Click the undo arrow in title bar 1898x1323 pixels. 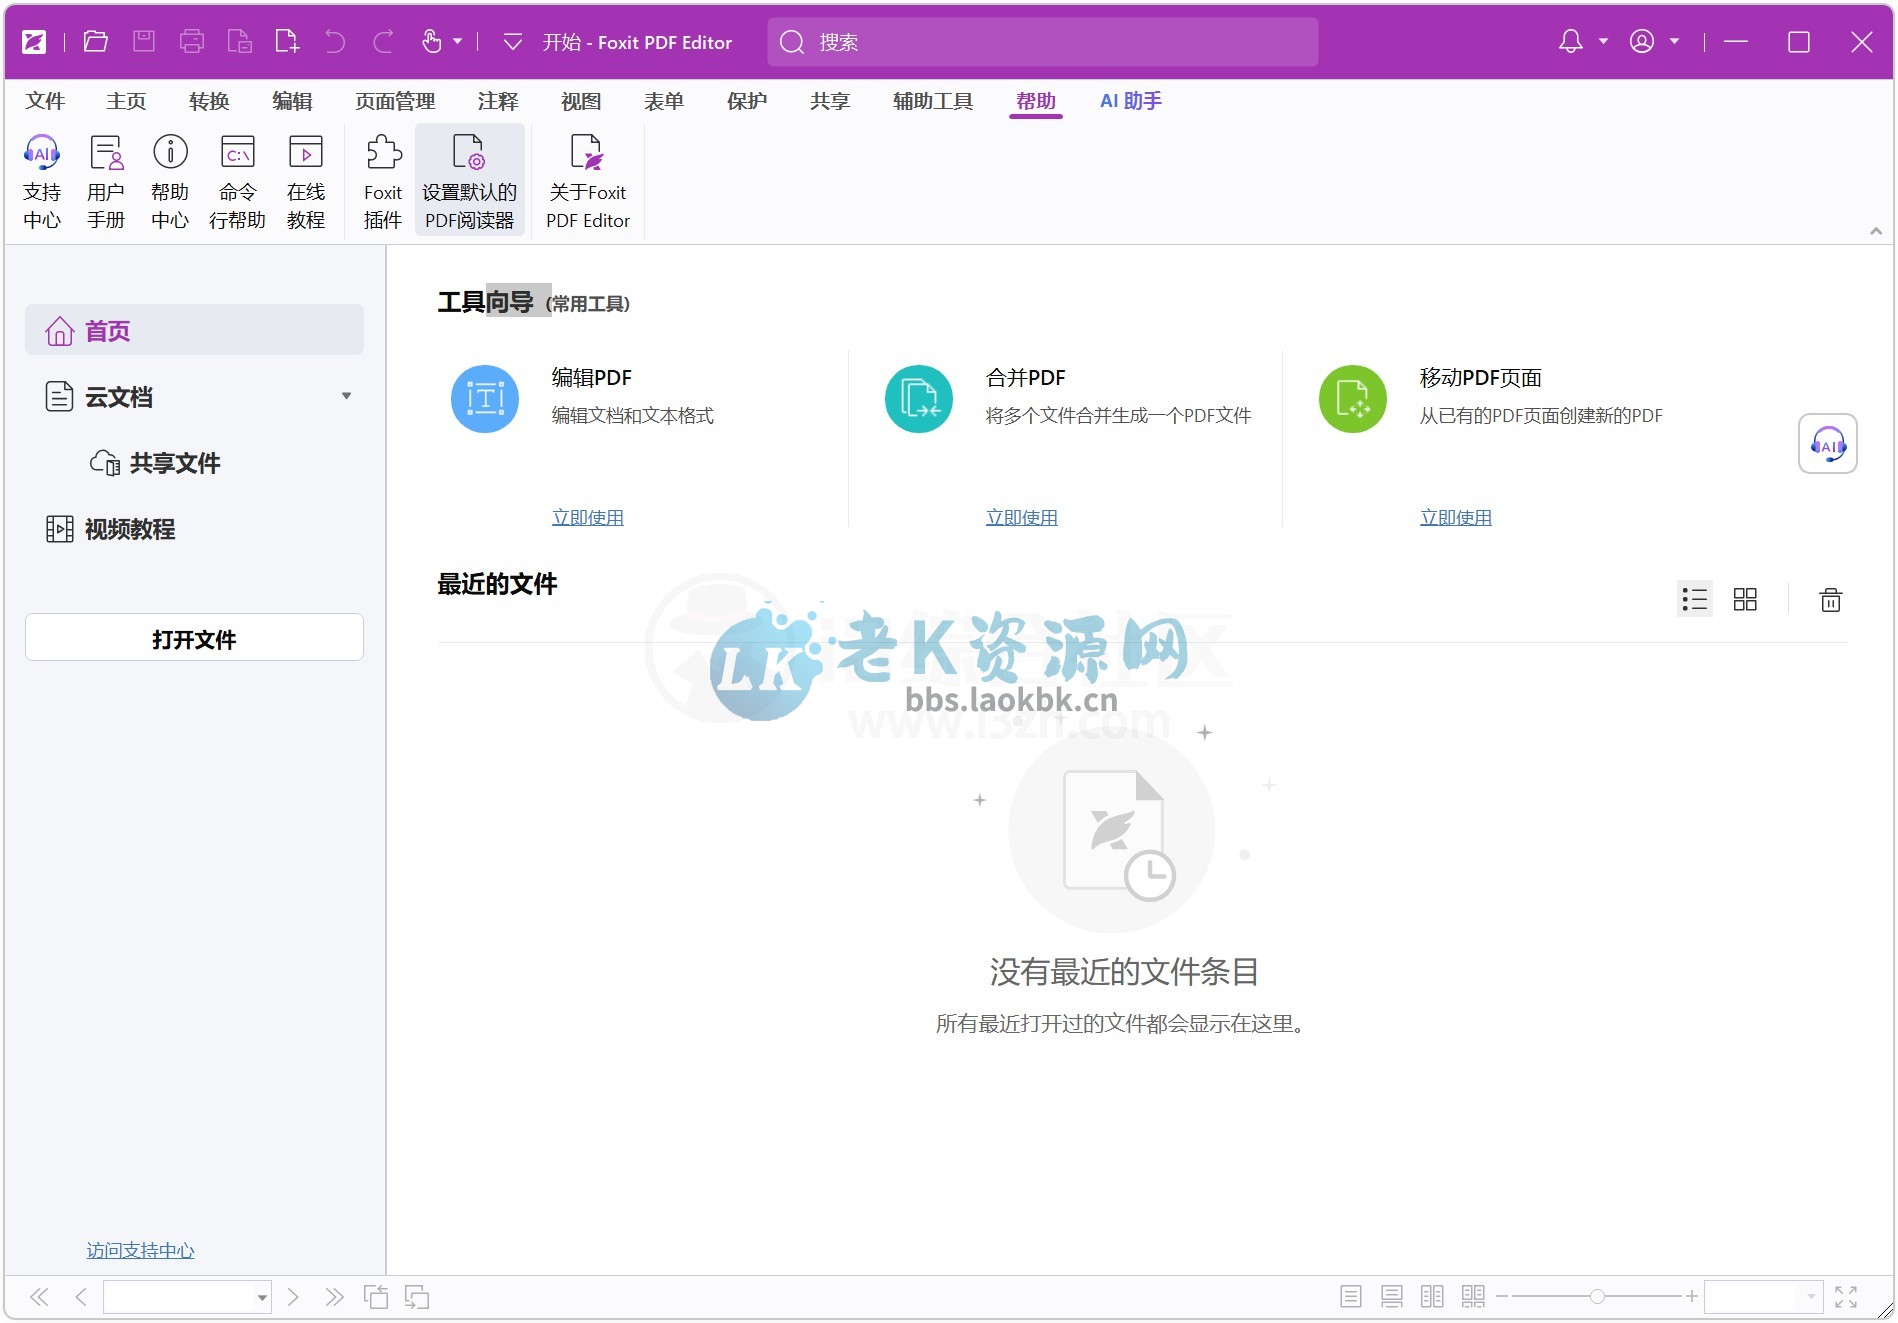coord(335,41)
